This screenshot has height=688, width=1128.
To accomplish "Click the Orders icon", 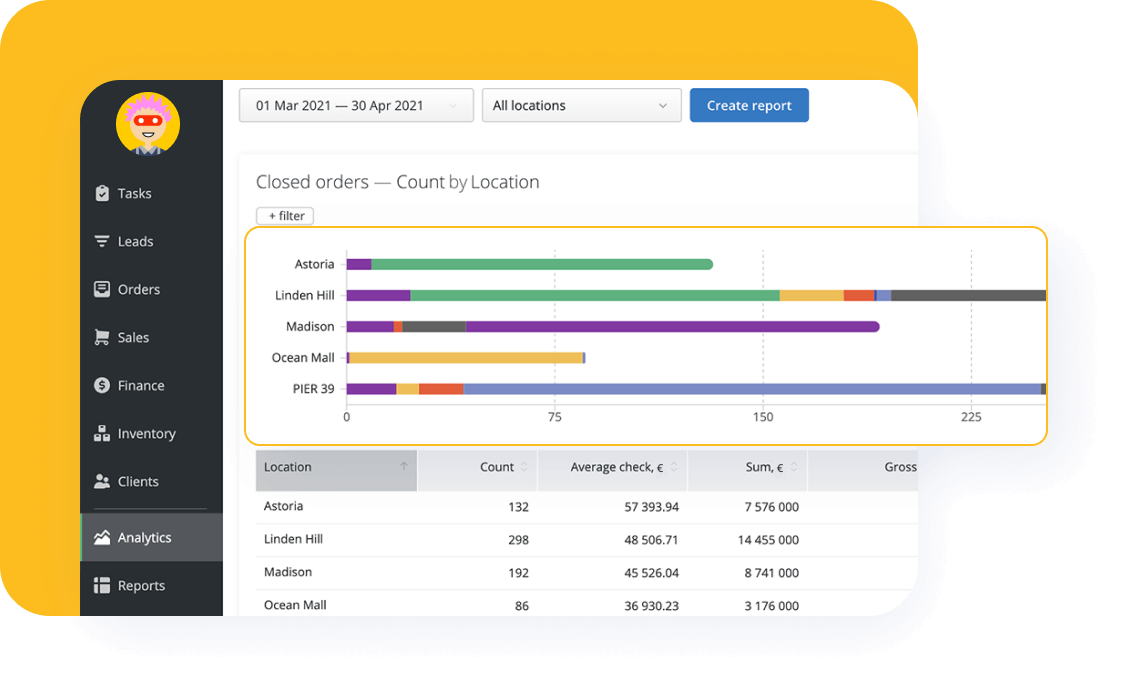I will tap(101, 289).
